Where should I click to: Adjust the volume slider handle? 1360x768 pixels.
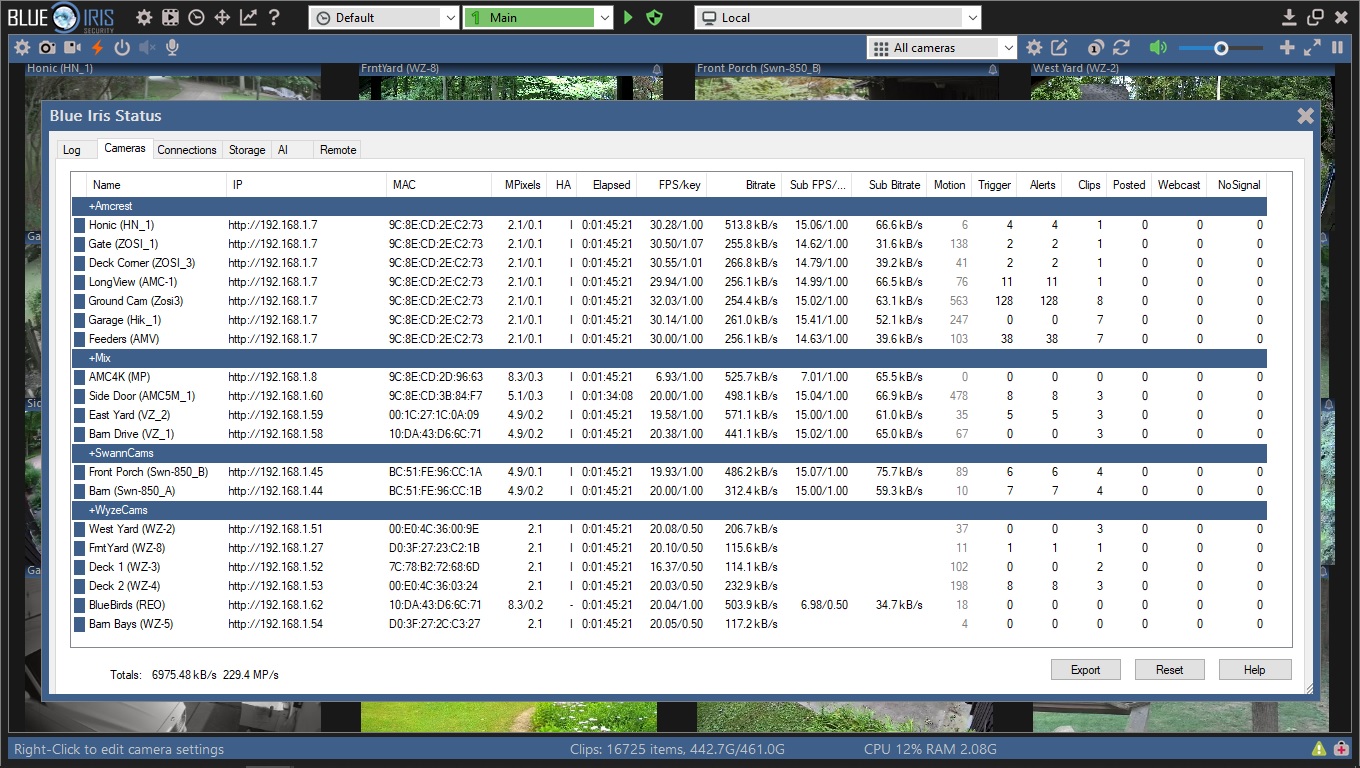(x=1221, y=47)
